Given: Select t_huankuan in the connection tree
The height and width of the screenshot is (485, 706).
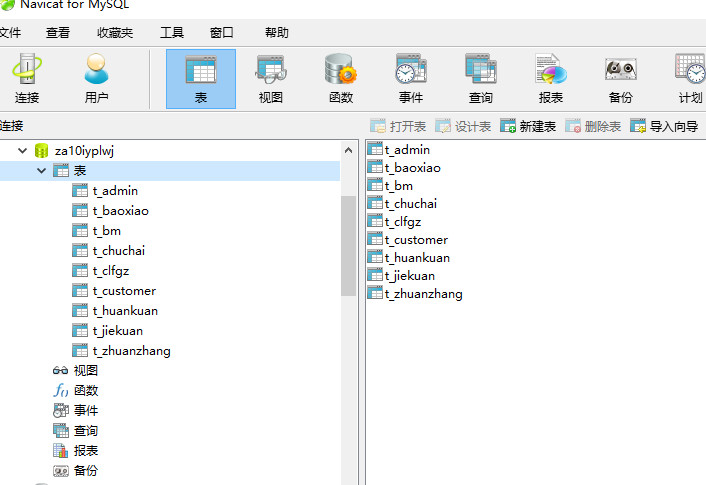Looking at the screenshot, I should (x=125, y=311).
